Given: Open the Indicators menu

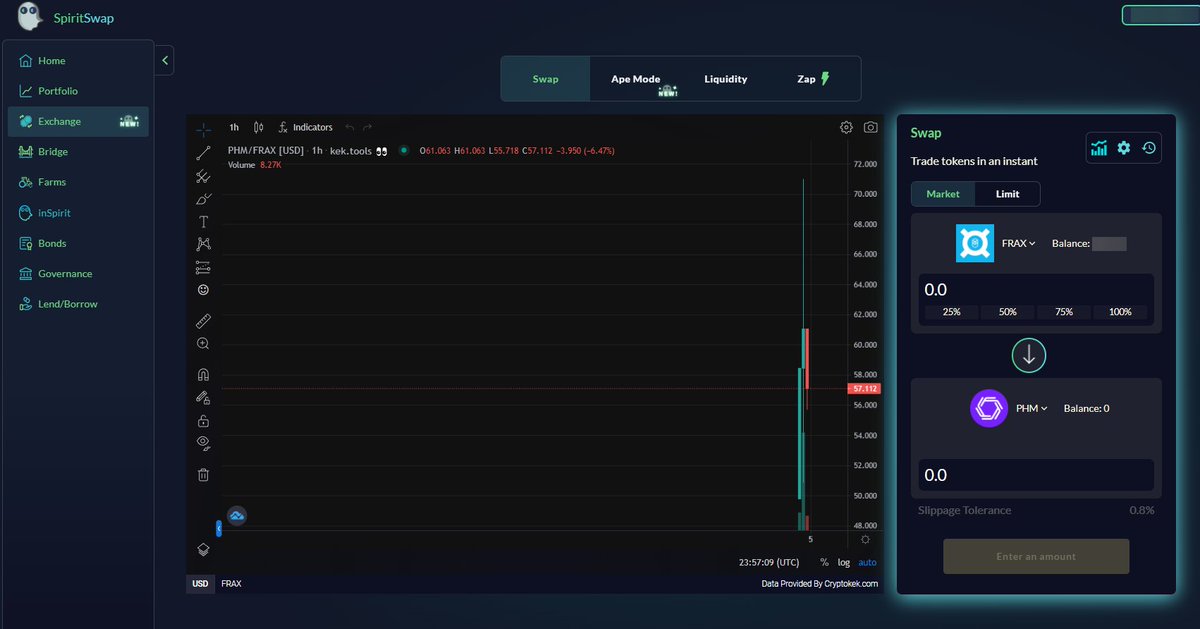Looking at the screenshot, I should 305,127.
